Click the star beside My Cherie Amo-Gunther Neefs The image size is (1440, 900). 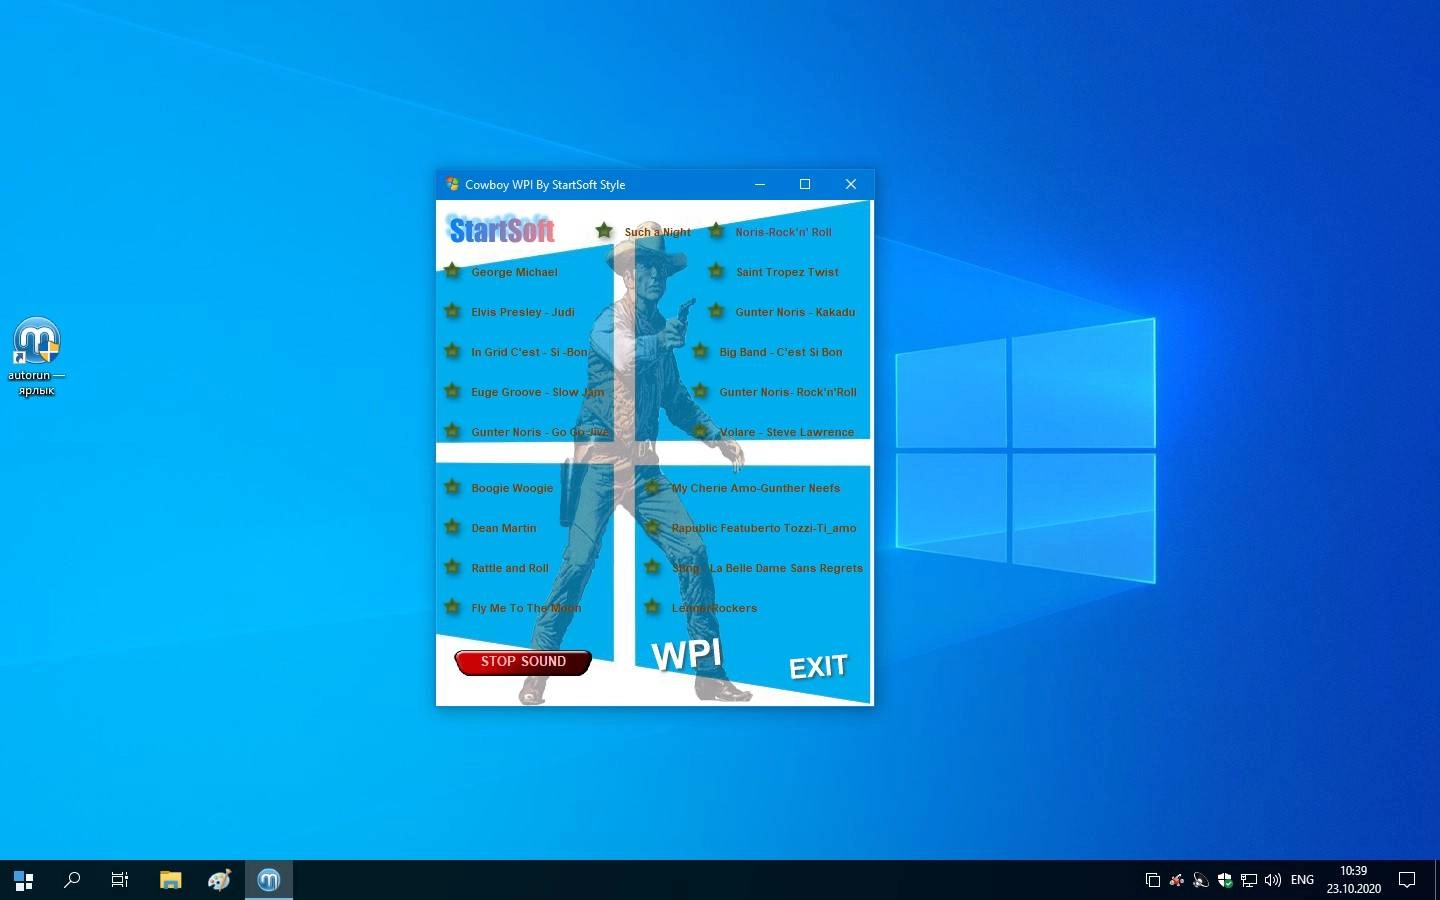pos(652,487)
